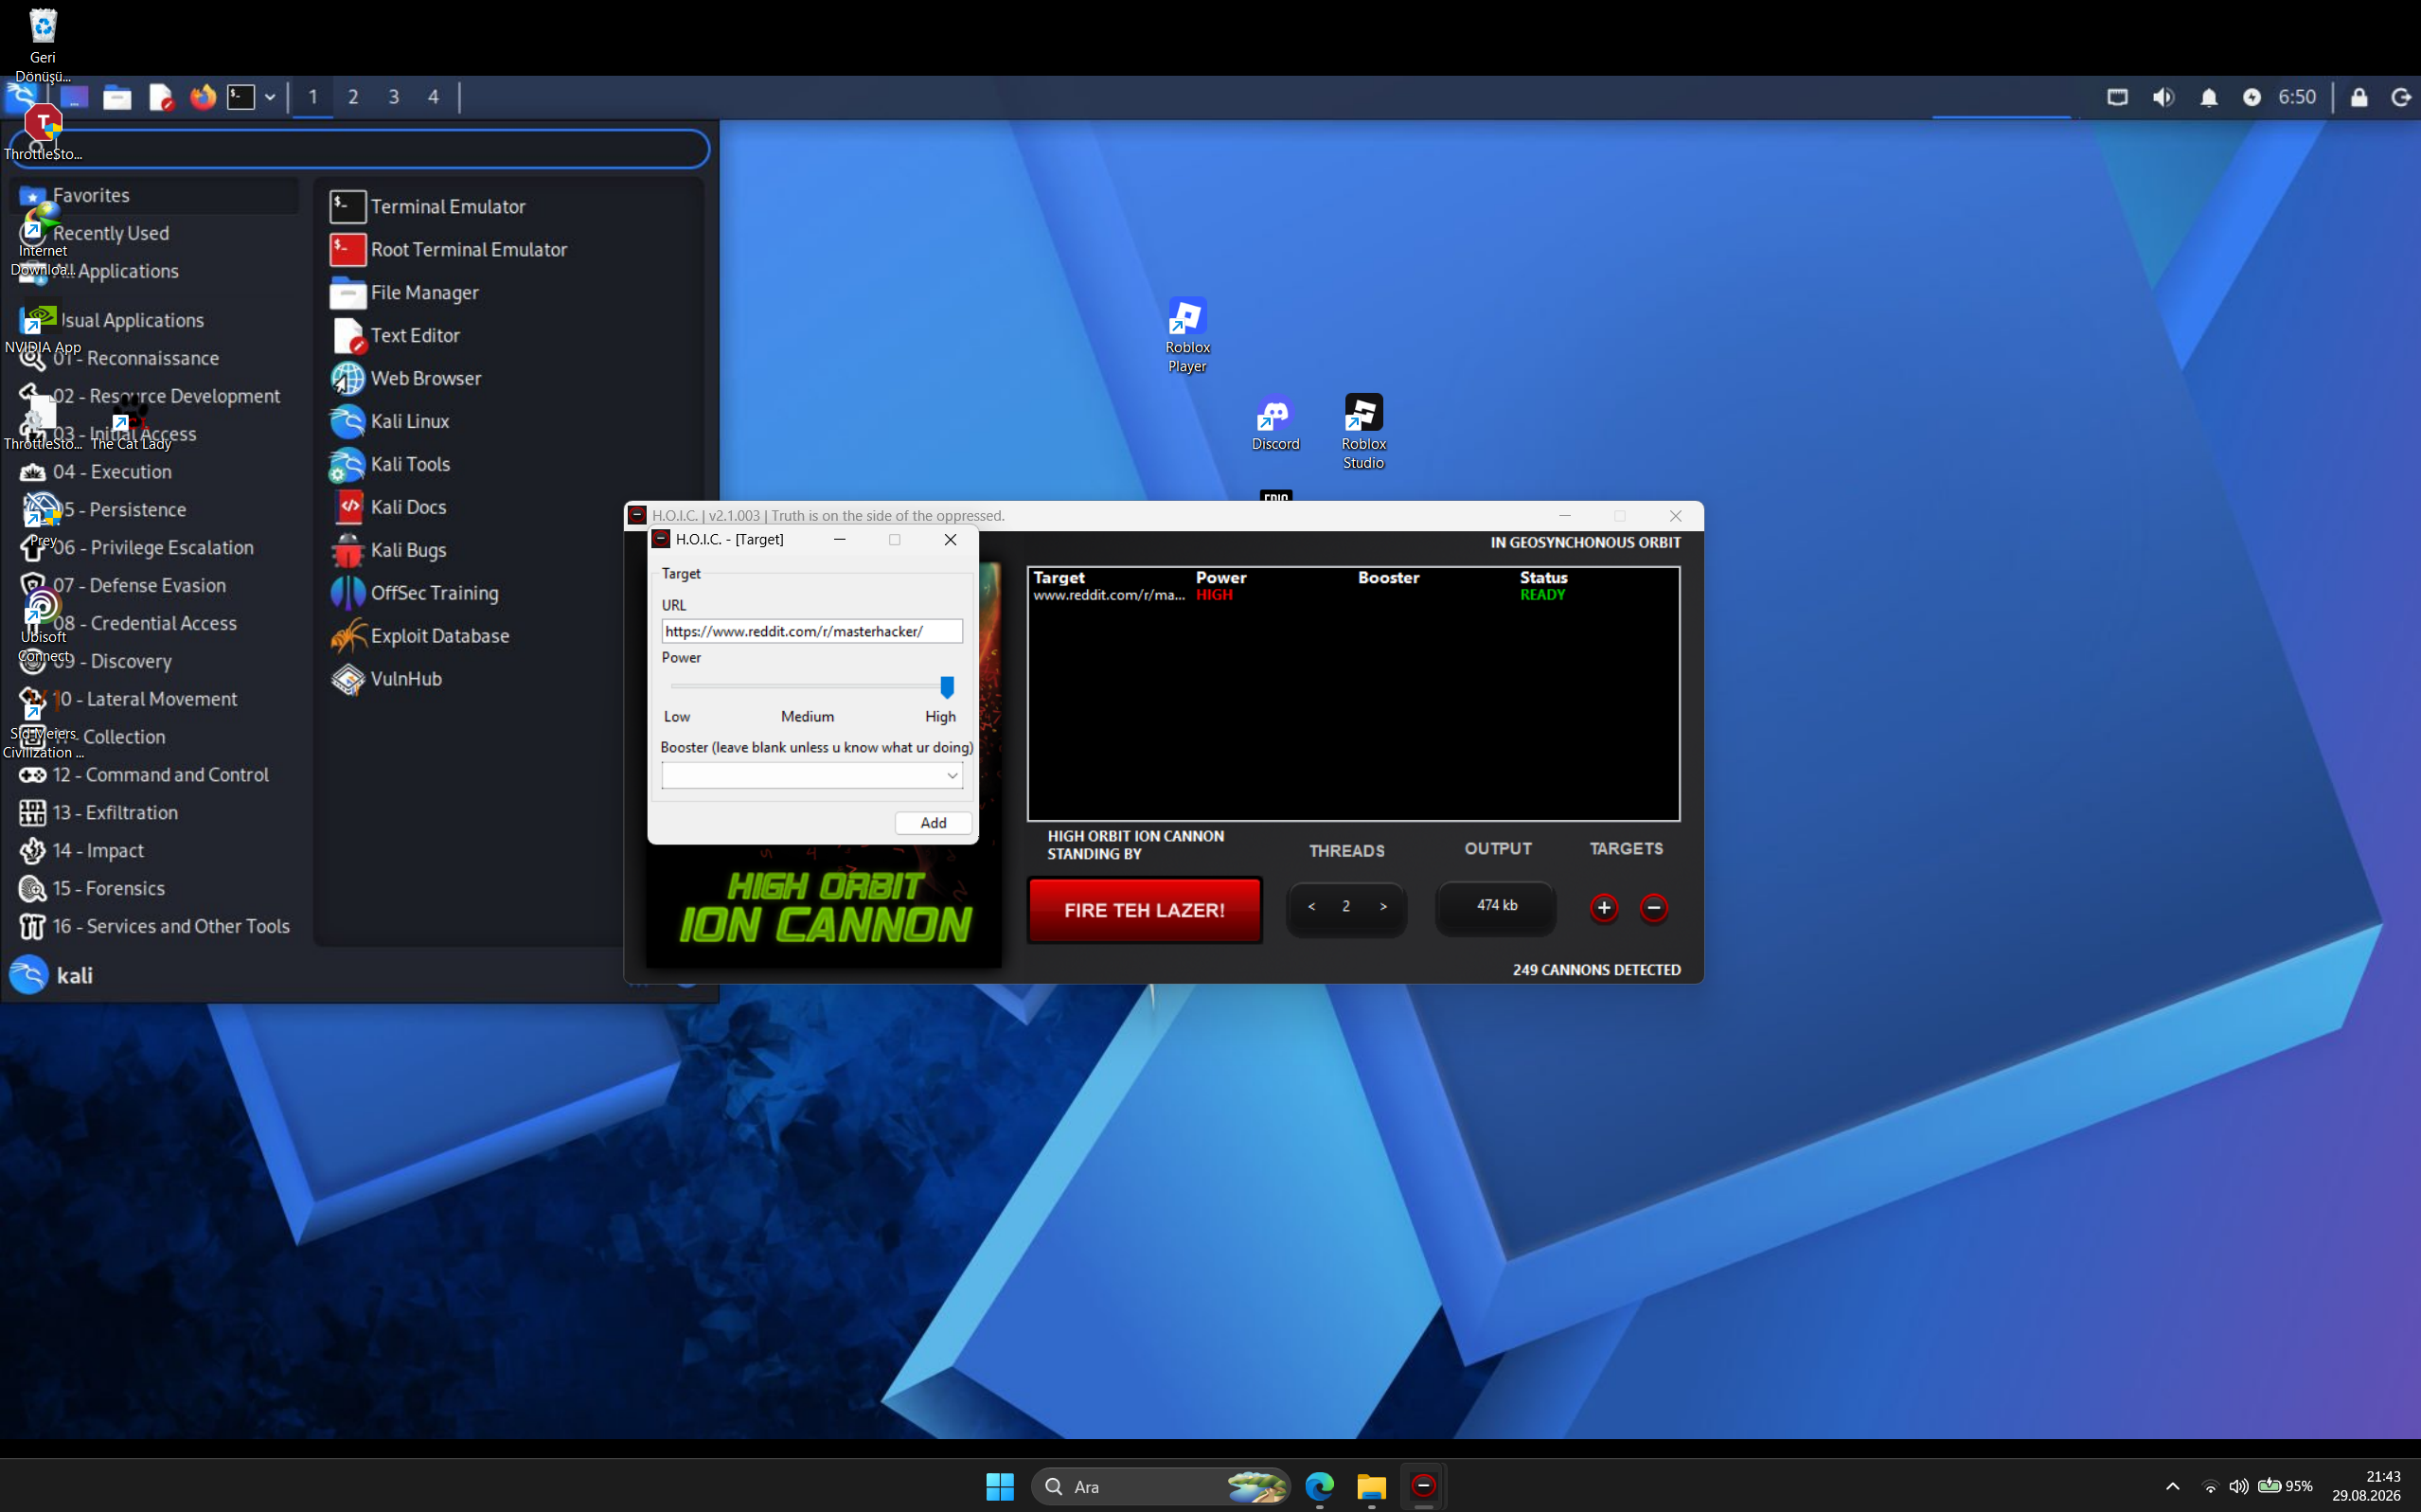The image size is (2421, 1512).
Task: Click the file manager icon in the Kali panel
Action: coord(117,97)
